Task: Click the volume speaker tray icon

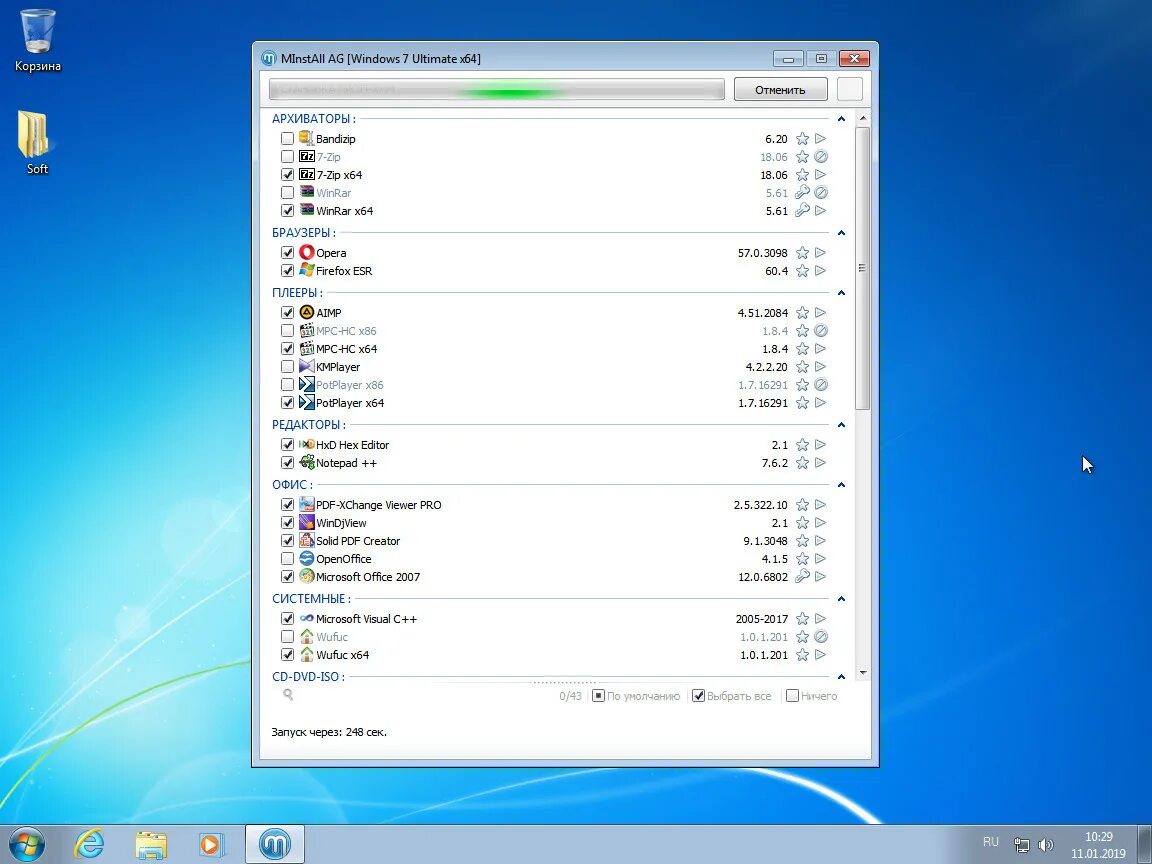Action: tap(1045, 845)
